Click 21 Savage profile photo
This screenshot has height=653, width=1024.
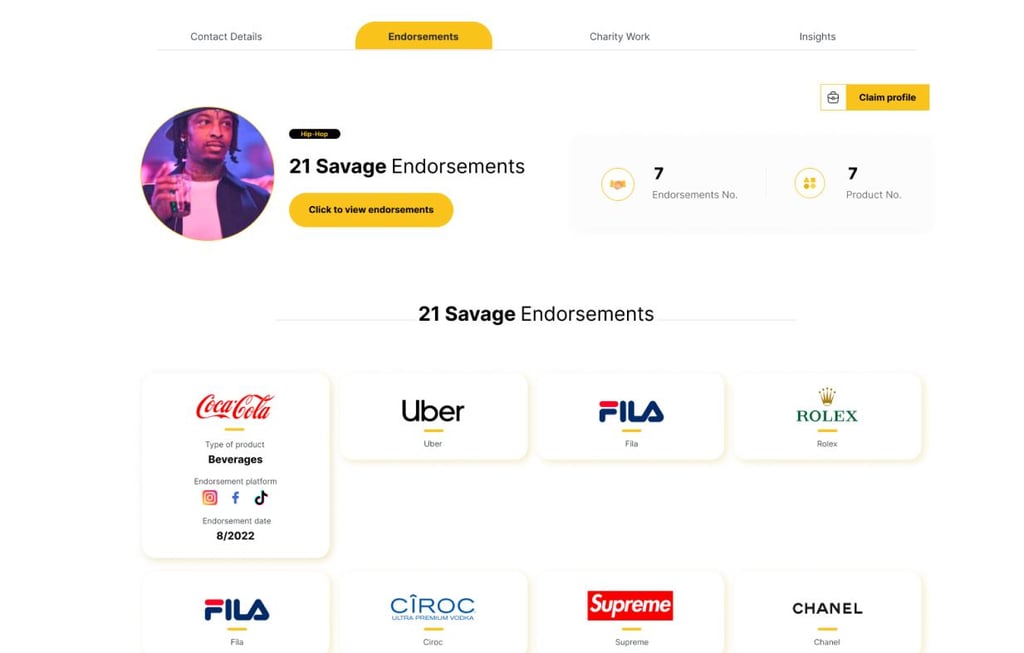coord(208,174)
